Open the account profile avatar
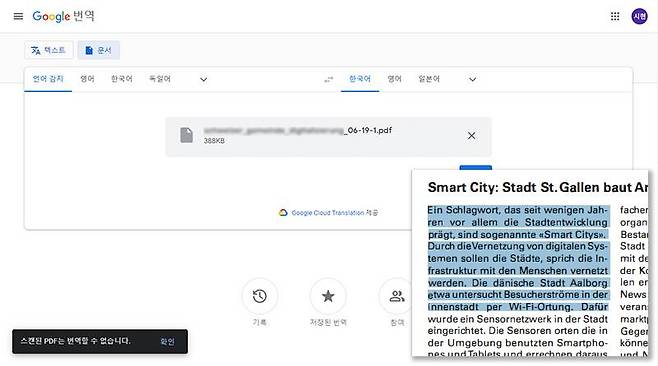Screen dimensions: 658x366 click(x=639, y=16)
